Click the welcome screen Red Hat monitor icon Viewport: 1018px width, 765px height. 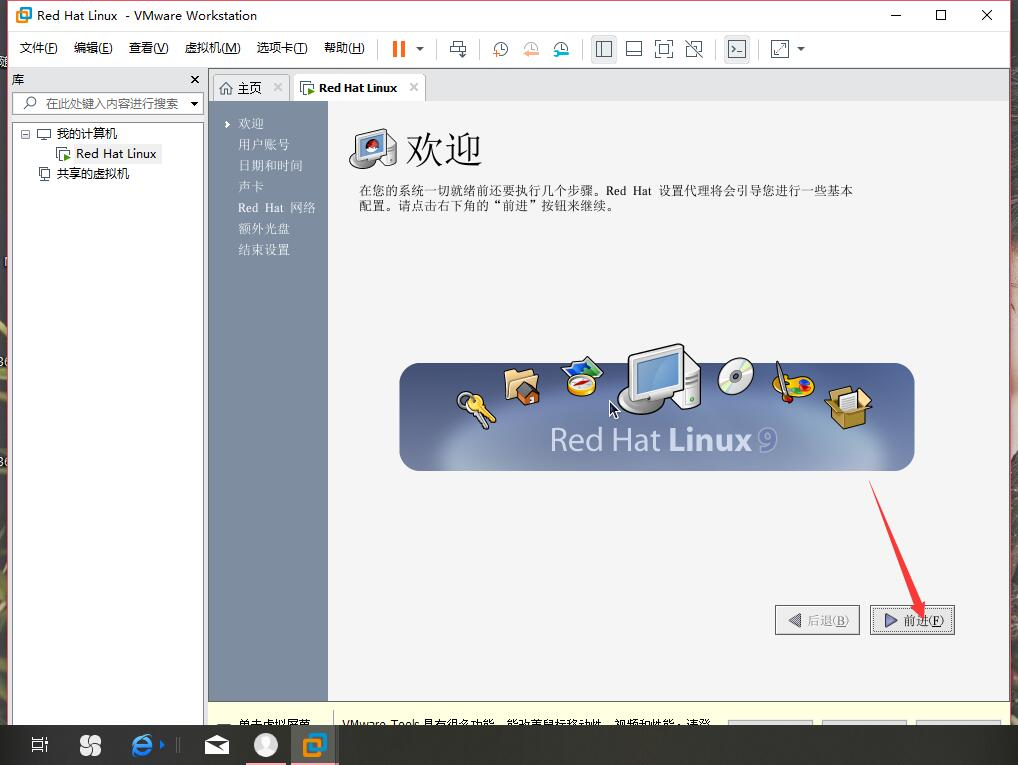click(373, 149)
